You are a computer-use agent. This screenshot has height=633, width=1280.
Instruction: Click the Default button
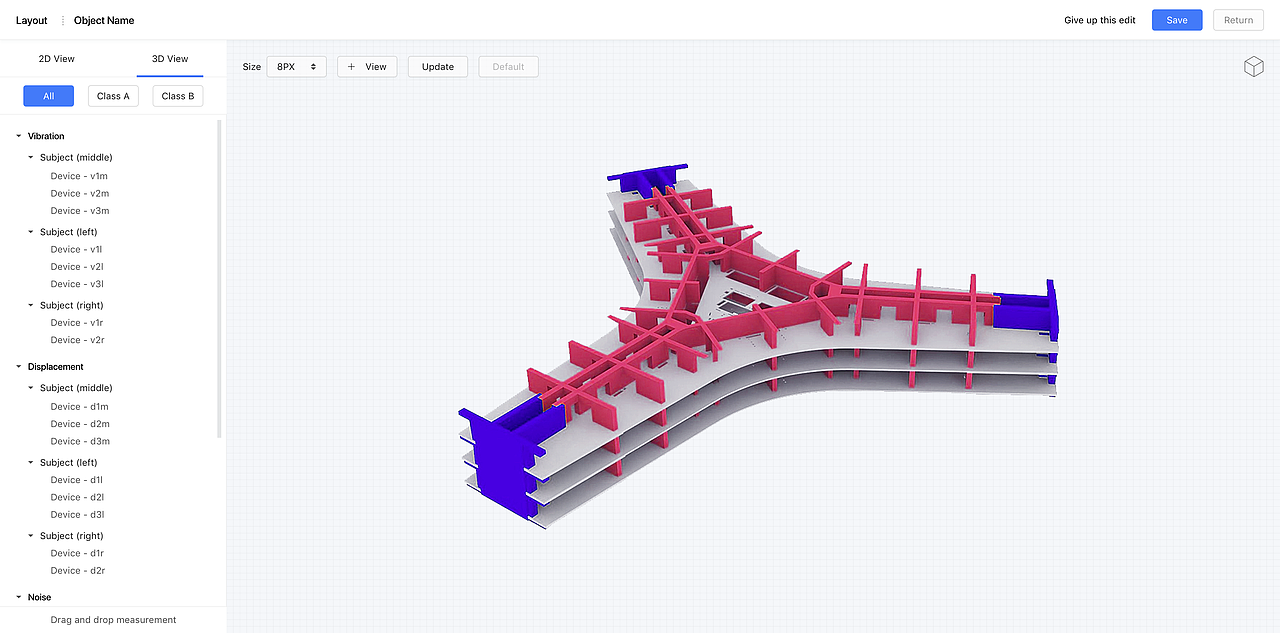508,67
